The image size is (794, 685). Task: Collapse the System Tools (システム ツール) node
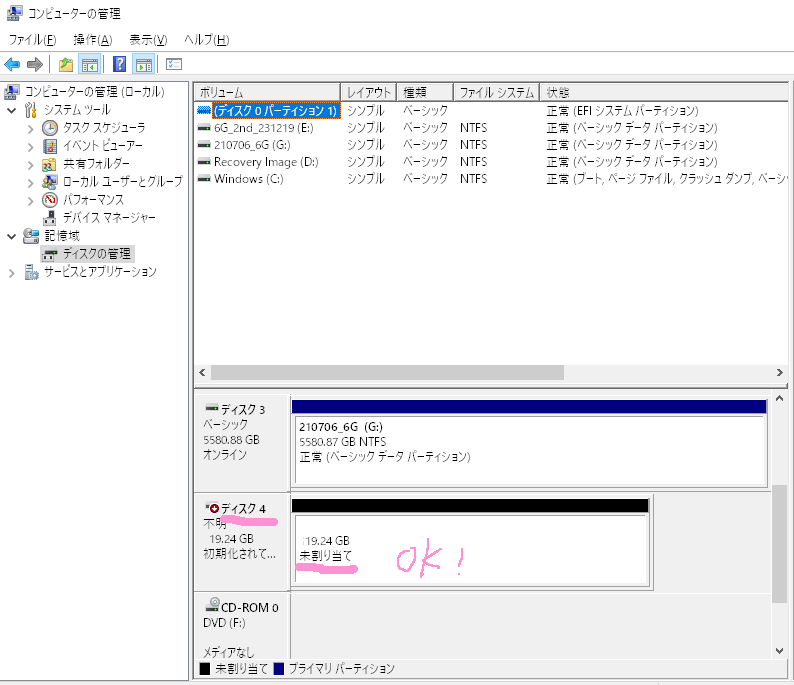point(12,110)
